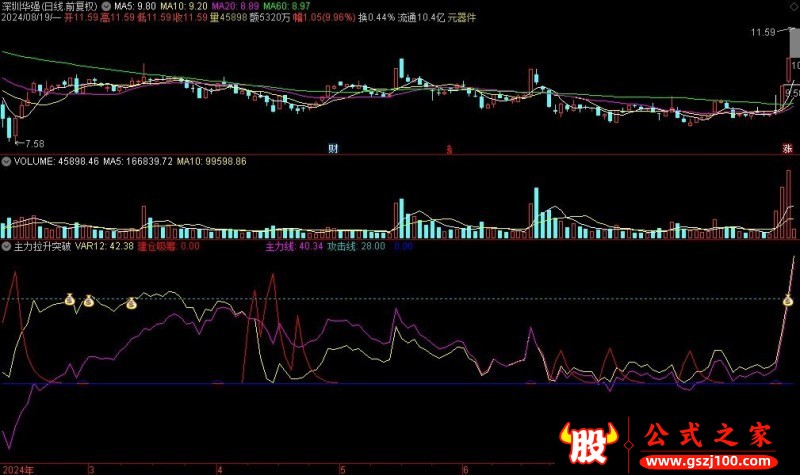Image resolution: width=800 pixels, height=475 pixels.
Task: Select the green MA60: 8.97 label
Action: 286,7
